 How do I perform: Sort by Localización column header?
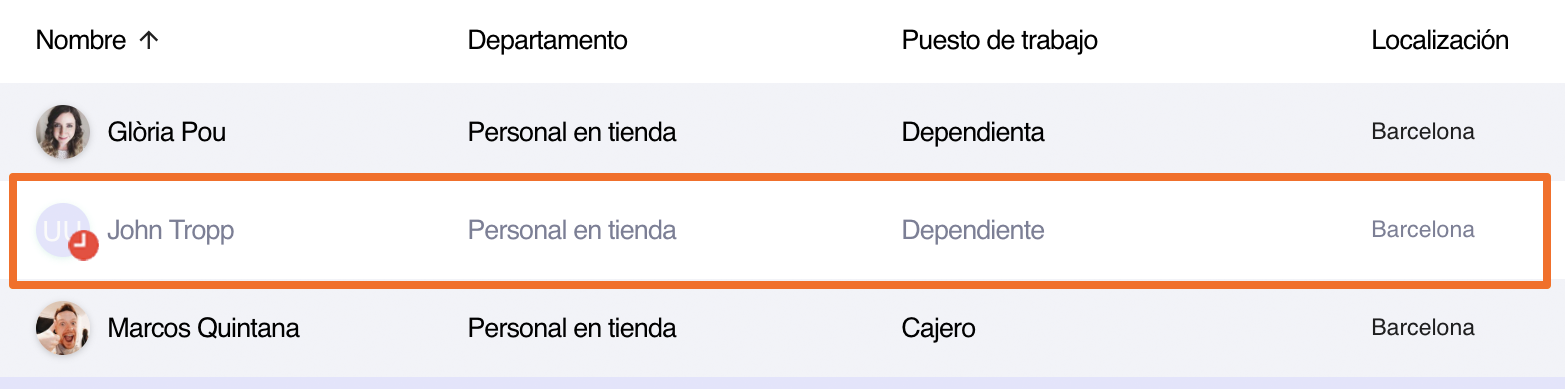tap(1440, 41)
